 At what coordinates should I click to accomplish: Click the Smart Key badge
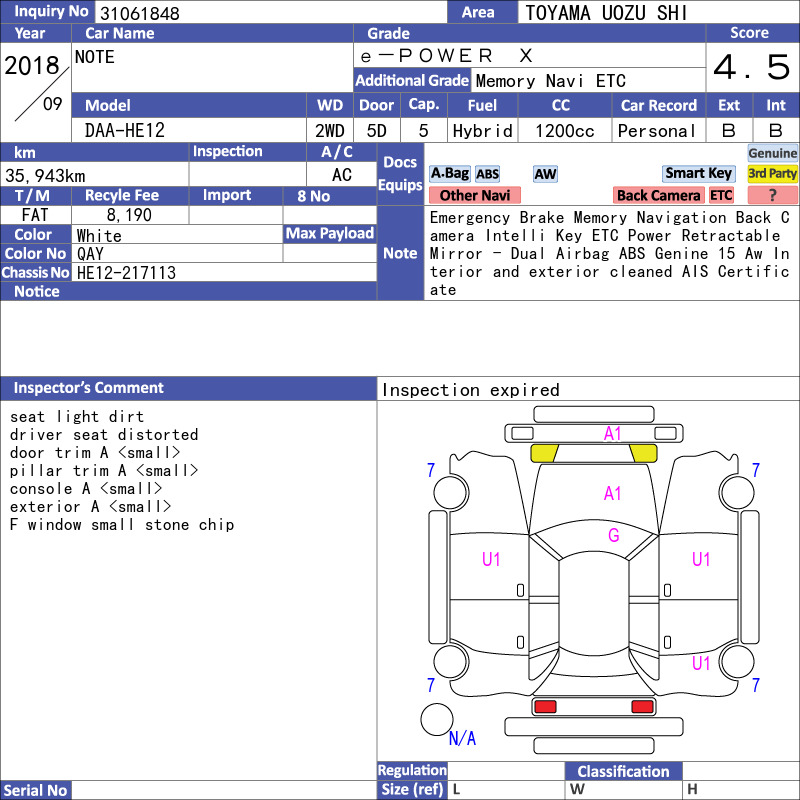698,173
